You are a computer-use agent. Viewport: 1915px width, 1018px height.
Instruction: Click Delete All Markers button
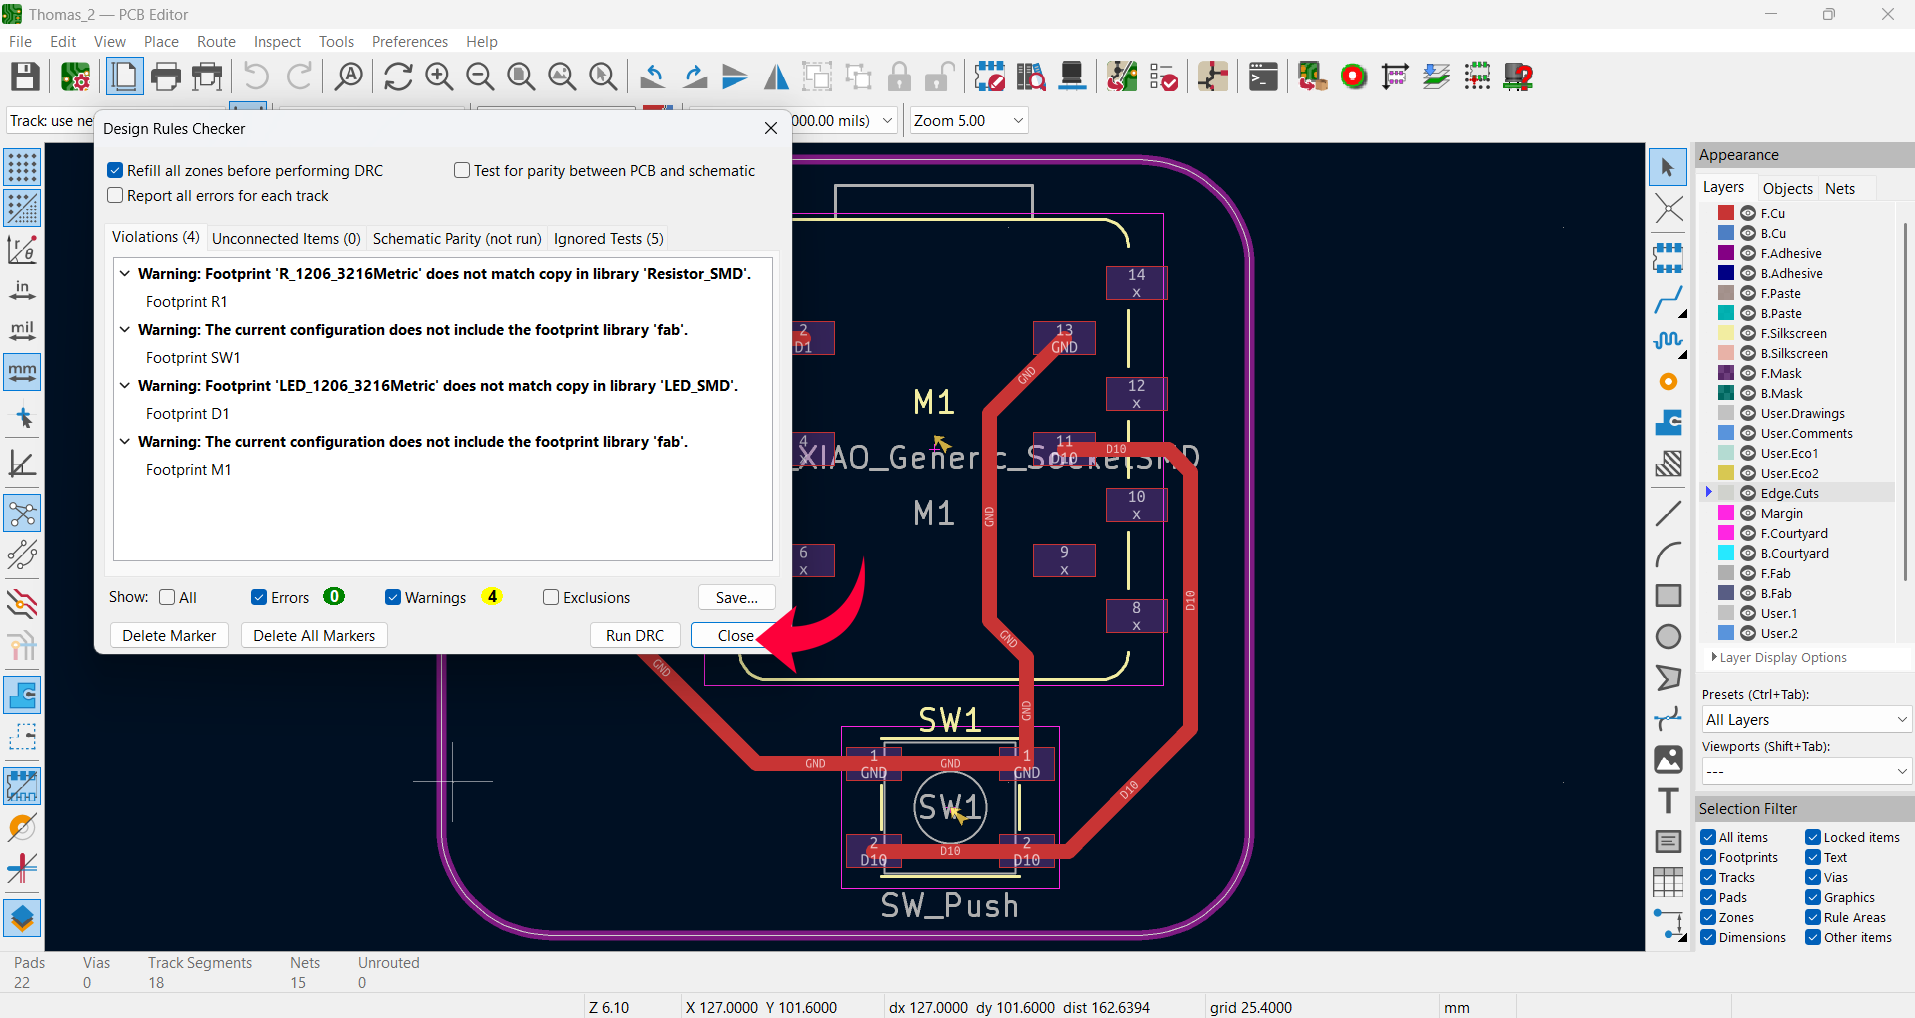coord(314,636)
